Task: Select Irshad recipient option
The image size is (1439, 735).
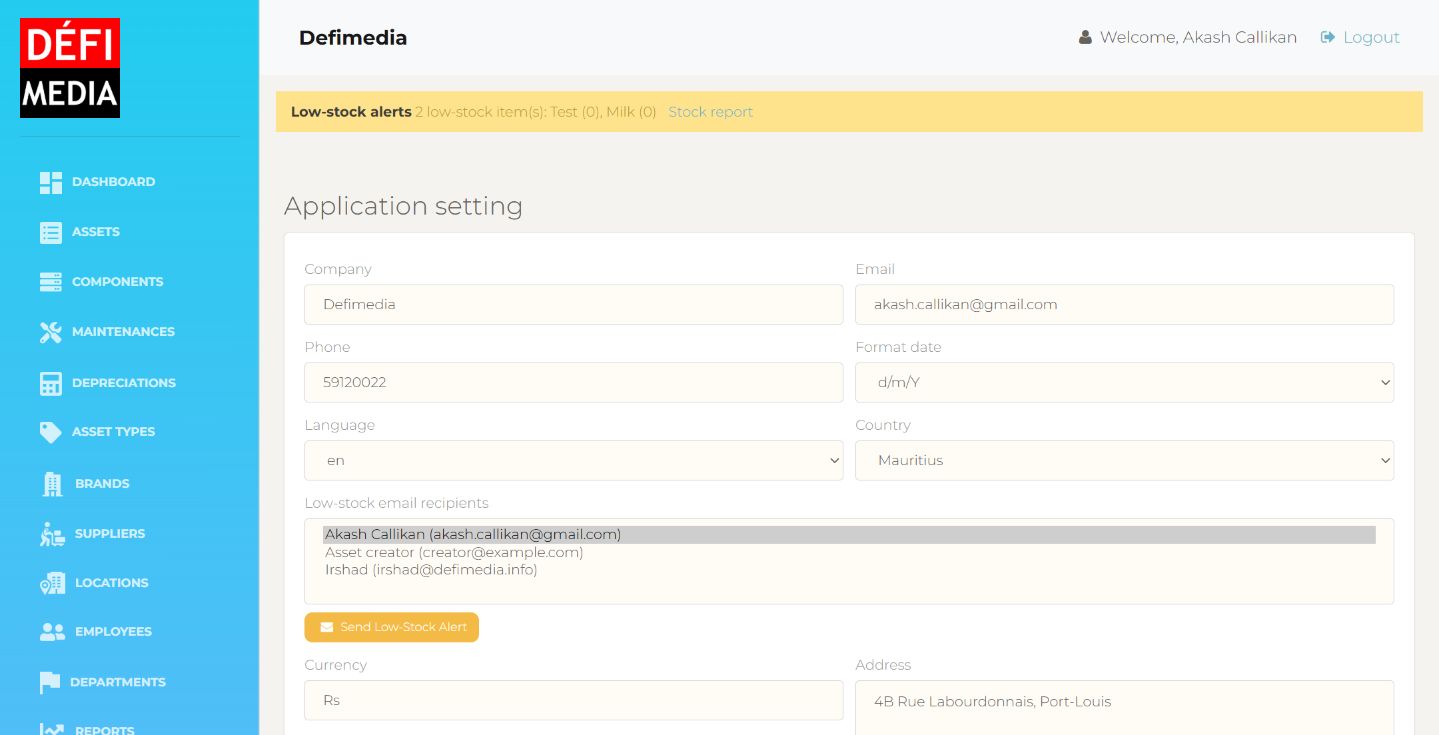Action: point(849,570)
